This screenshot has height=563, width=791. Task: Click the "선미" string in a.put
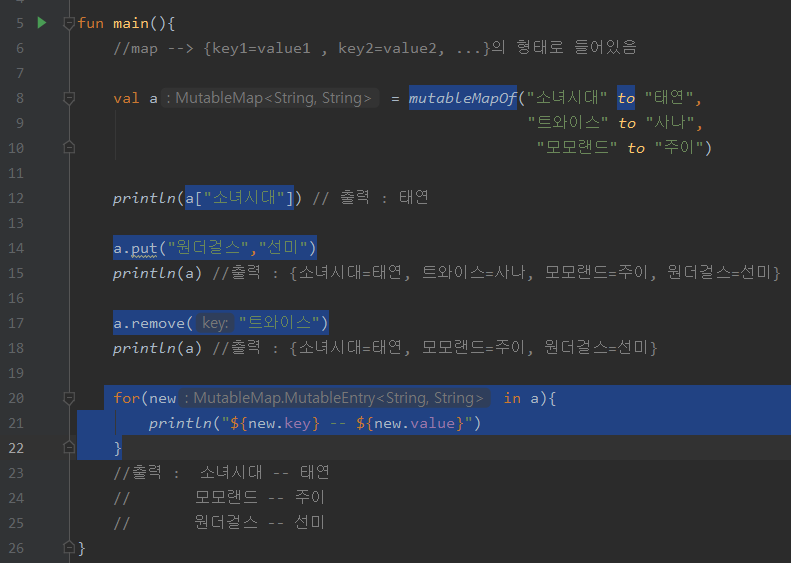[284, 248]
